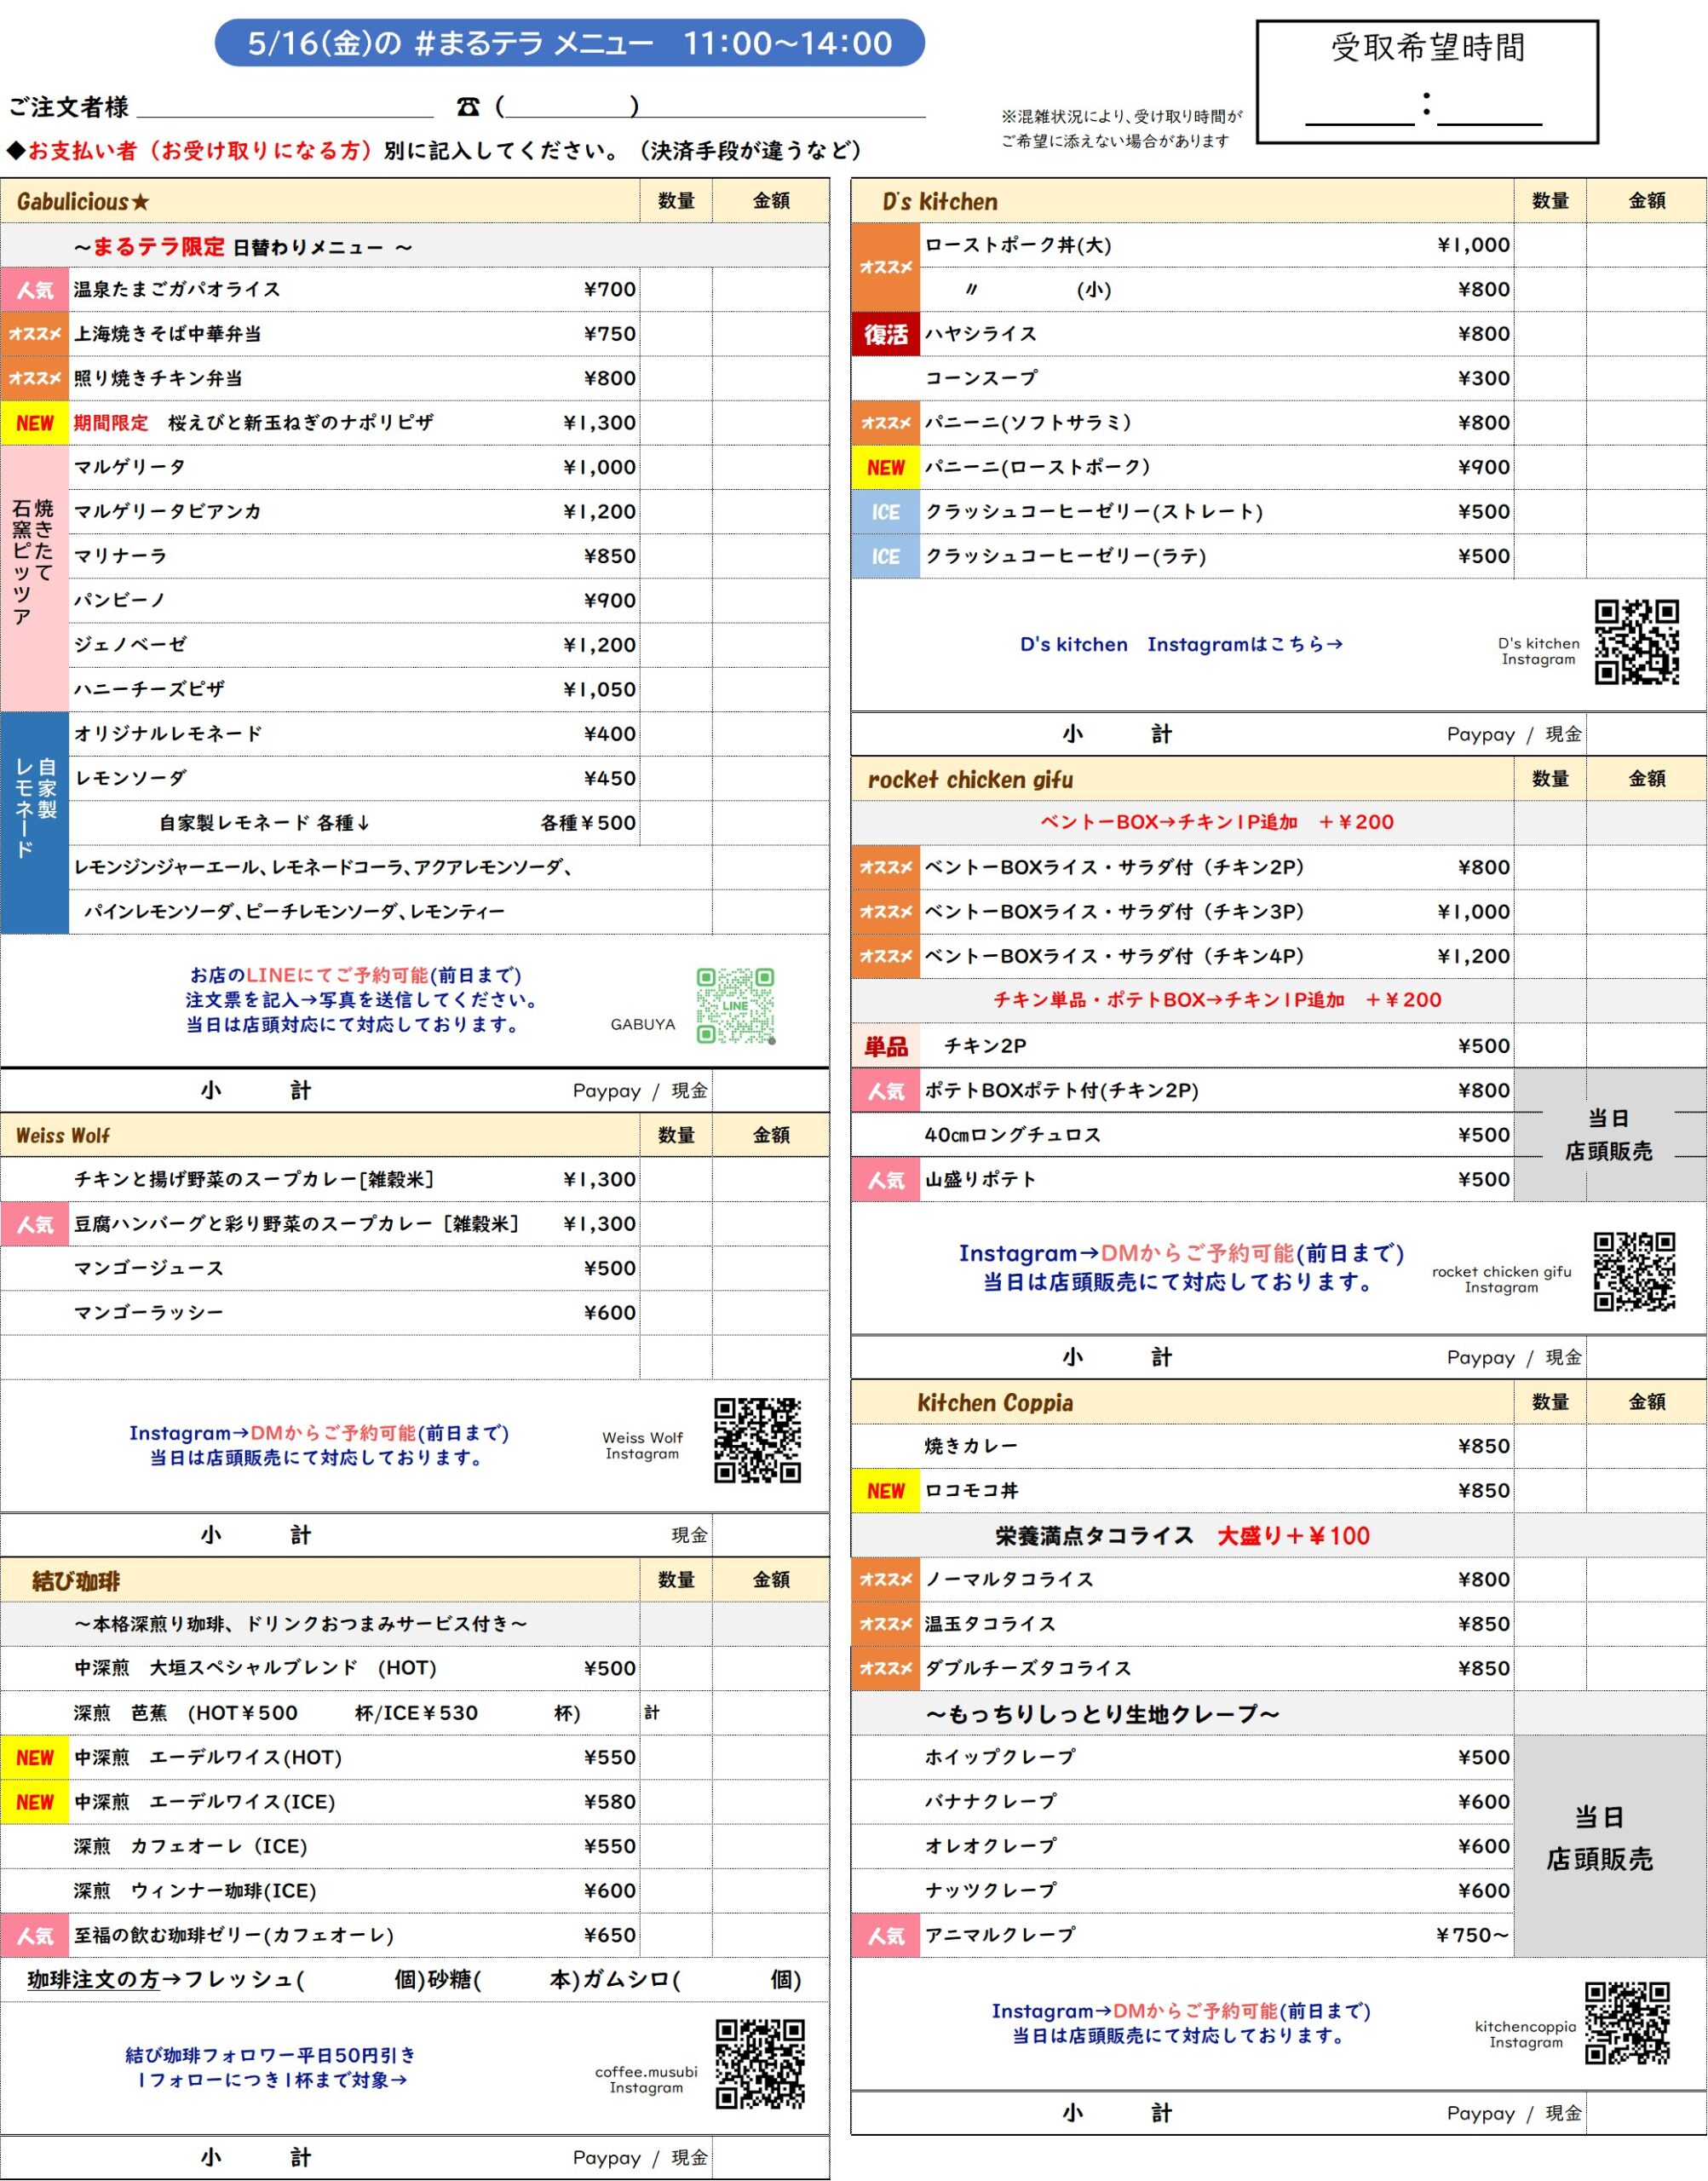The image size is (1708, 2181).
Task: Click the ¥1,050 price
Action: (x=598, y=689)
